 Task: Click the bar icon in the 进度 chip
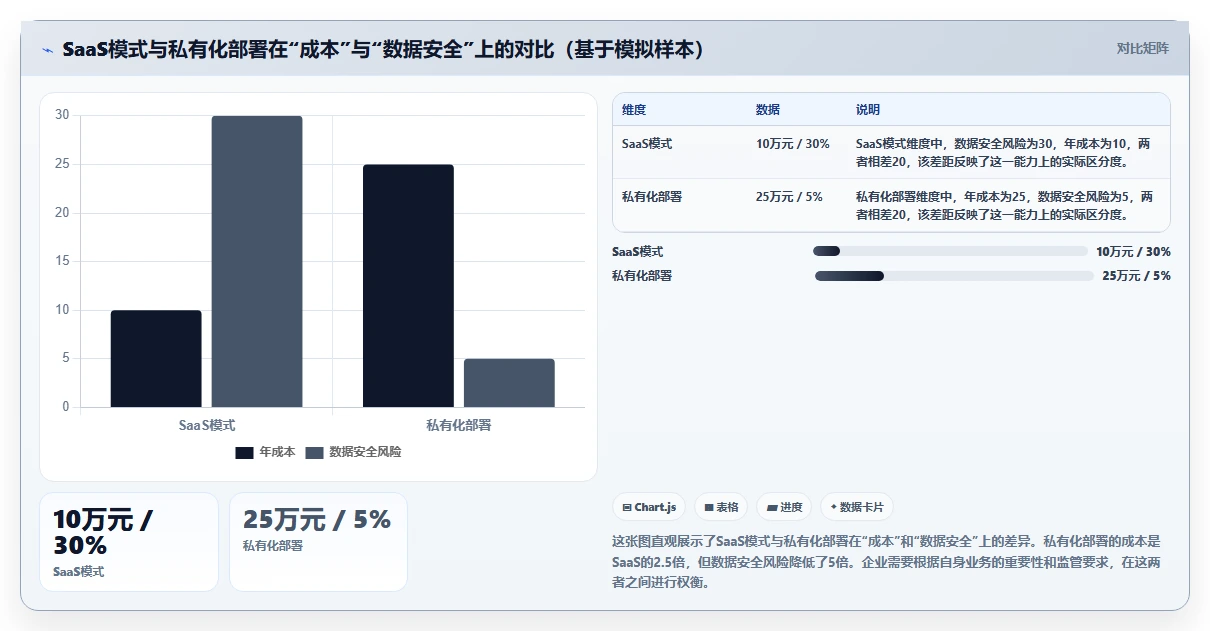772,508
